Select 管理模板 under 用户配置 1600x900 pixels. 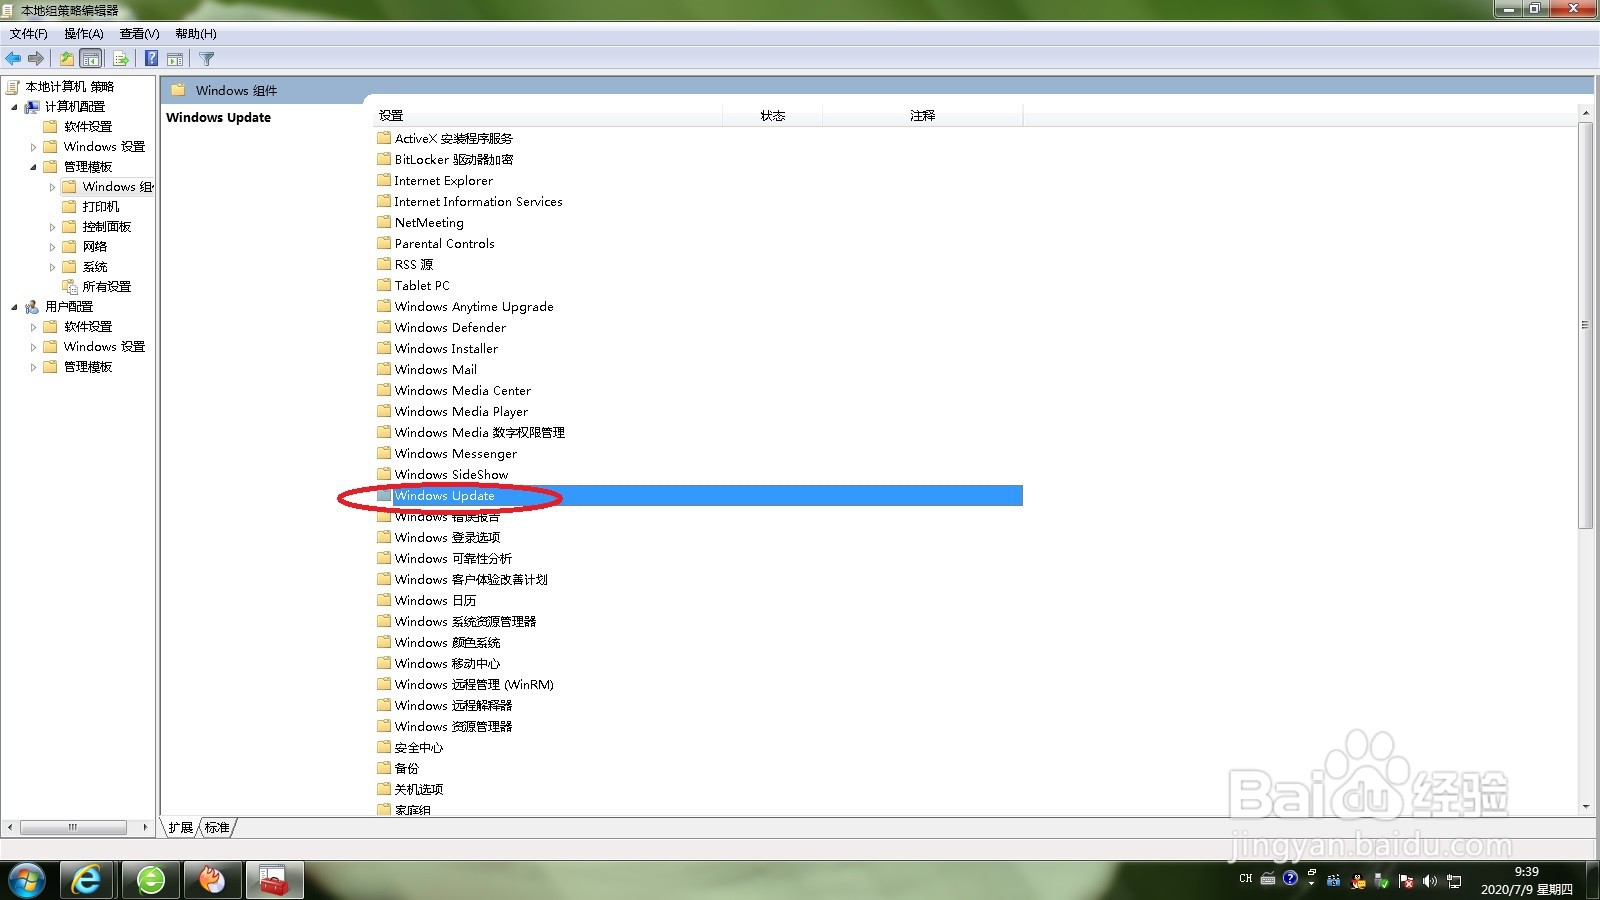pyautogui.click(x=88, y=367)
